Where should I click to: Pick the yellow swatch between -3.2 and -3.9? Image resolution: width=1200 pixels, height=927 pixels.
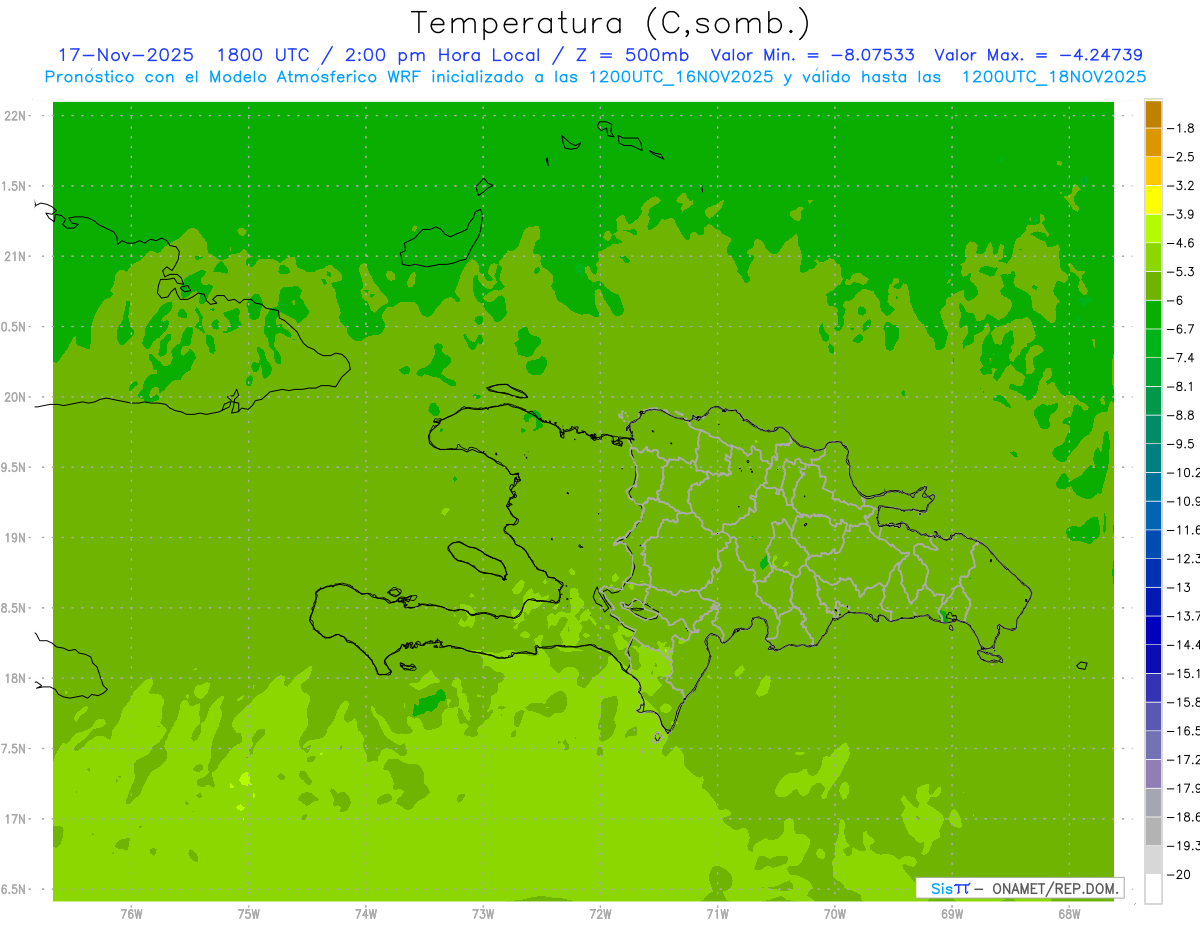(1153, 200)
